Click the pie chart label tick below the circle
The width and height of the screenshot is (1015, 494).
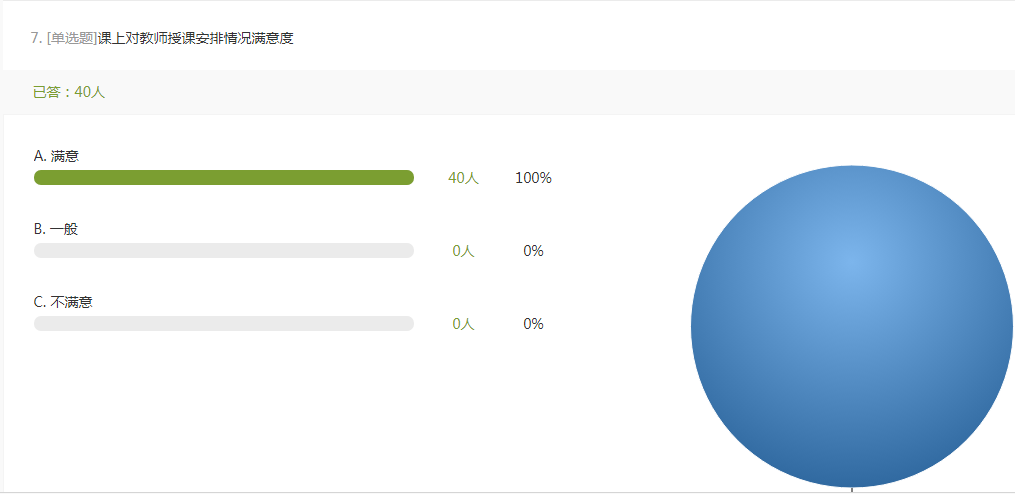pos(851,489)
